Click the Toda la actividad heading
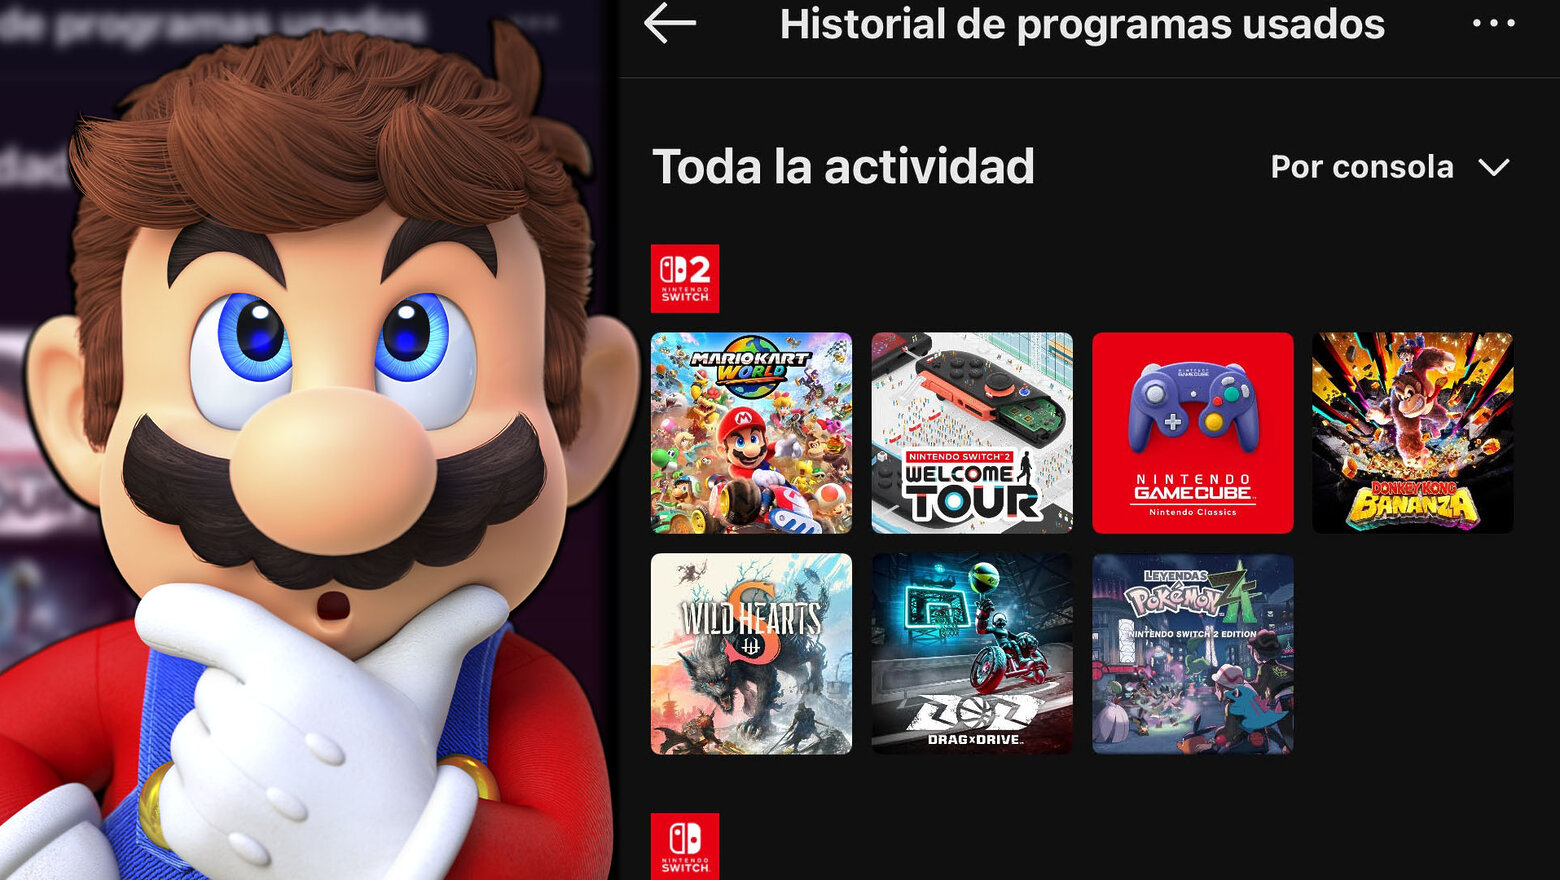Viewport: 1560px width, 880px height. point(843,166)
